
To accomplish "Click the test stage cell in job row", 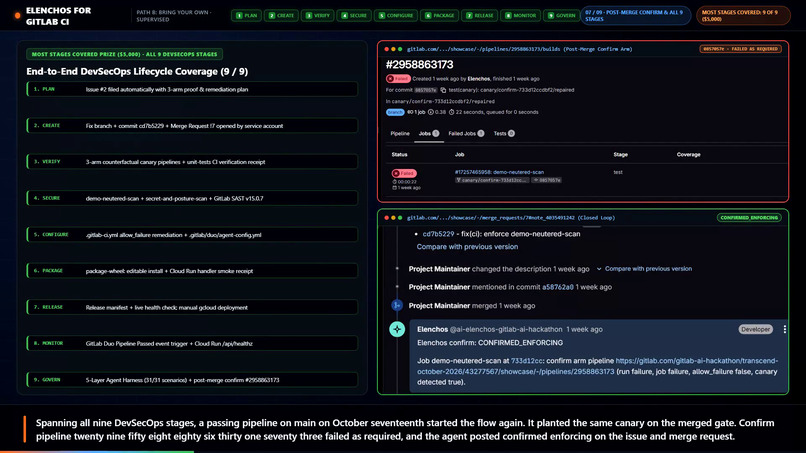I will 618,172.
